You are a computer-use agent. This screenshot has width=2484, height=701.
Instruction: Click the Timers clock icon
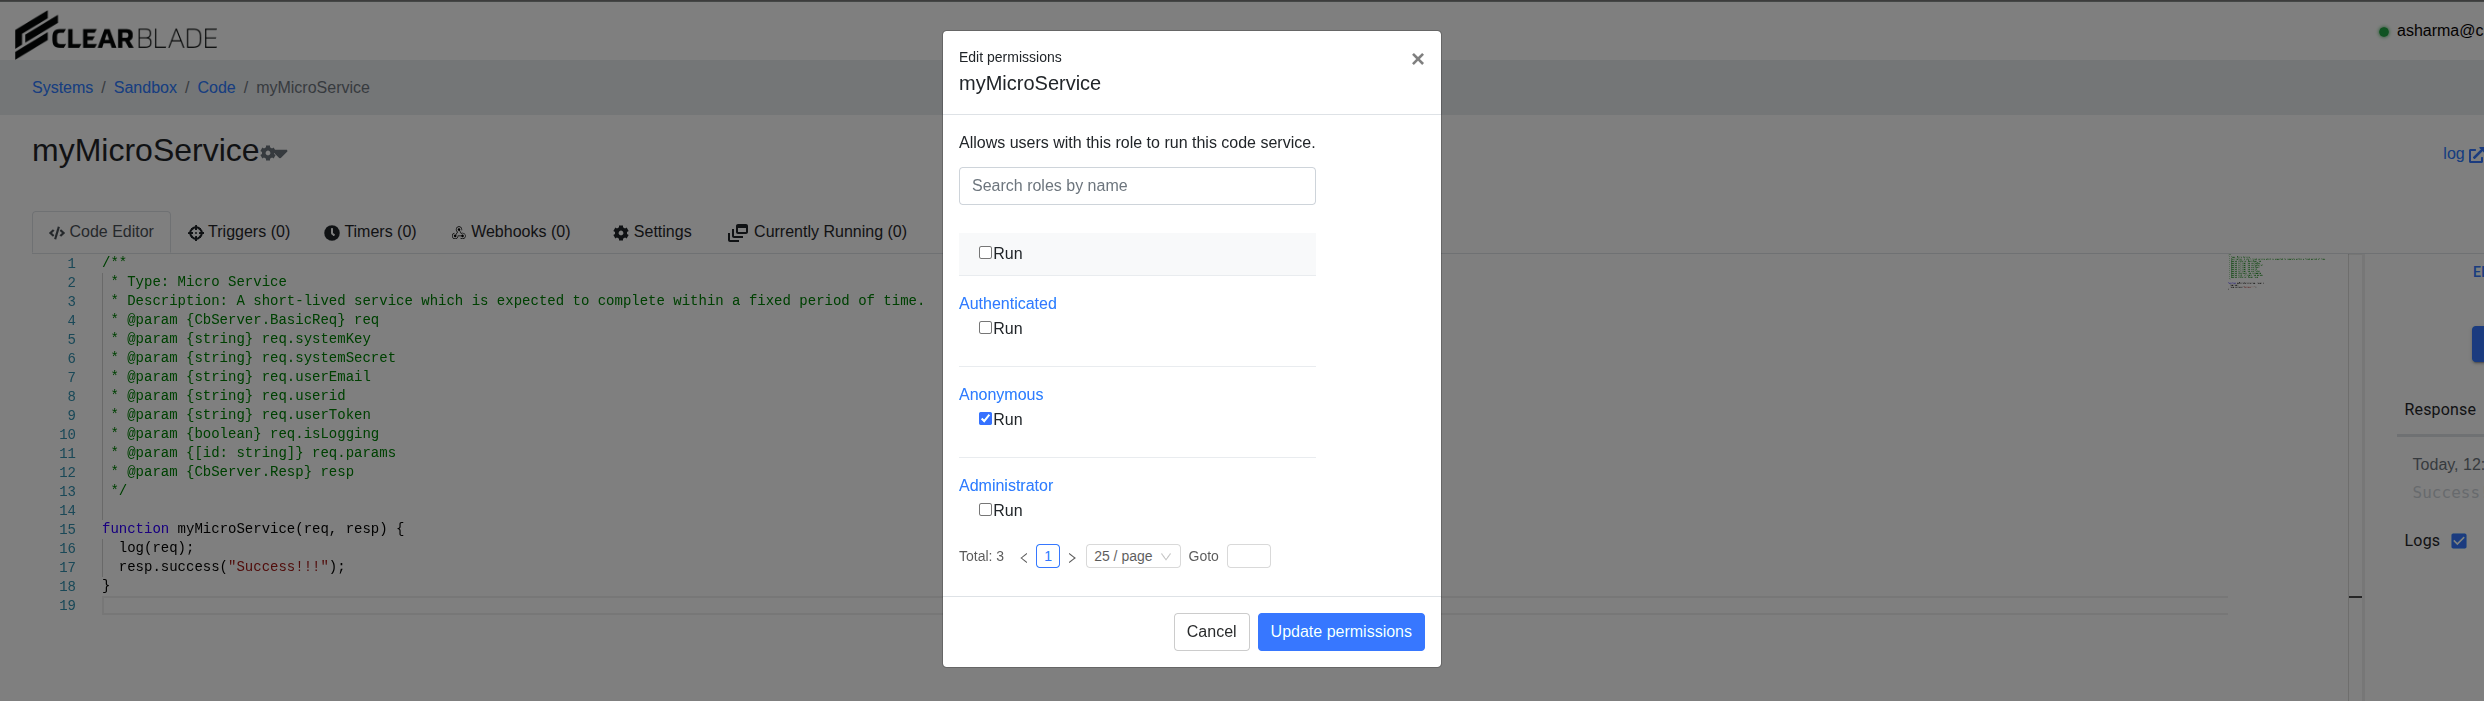point(331,233)
